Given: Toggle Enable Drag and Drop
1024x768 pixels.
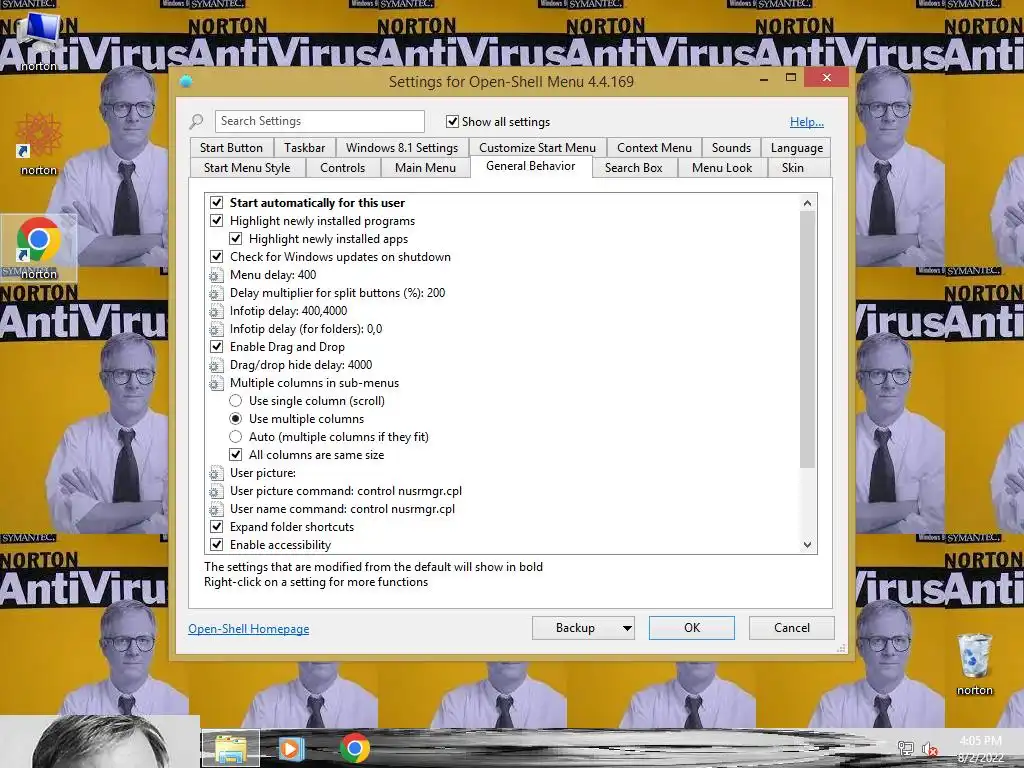Looking at the screenshot, I should click(x=217, y=347).
